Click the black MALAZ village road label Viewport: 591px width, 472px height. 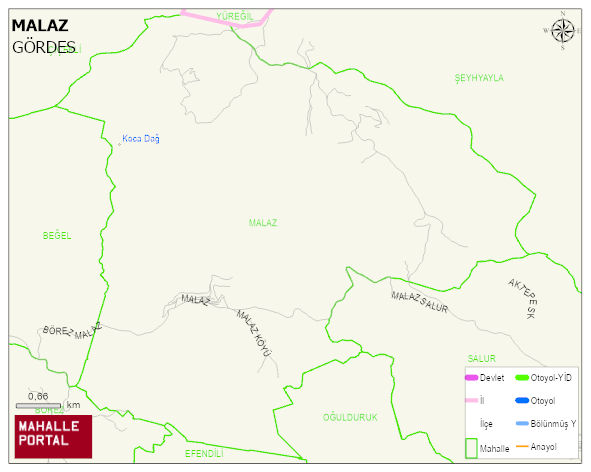[x=195, y=300]
